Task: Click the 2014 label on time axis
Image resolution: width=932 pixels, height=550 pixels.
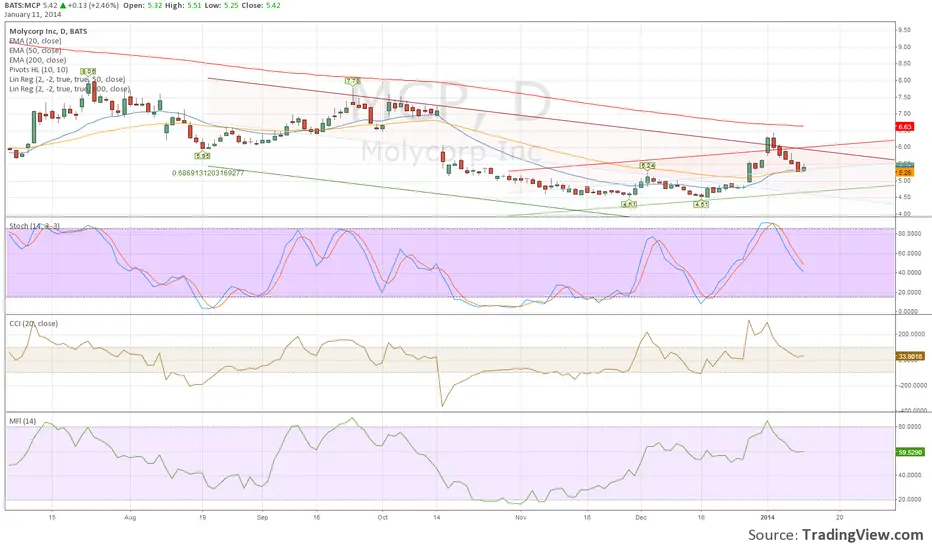Action: point(768,518)
